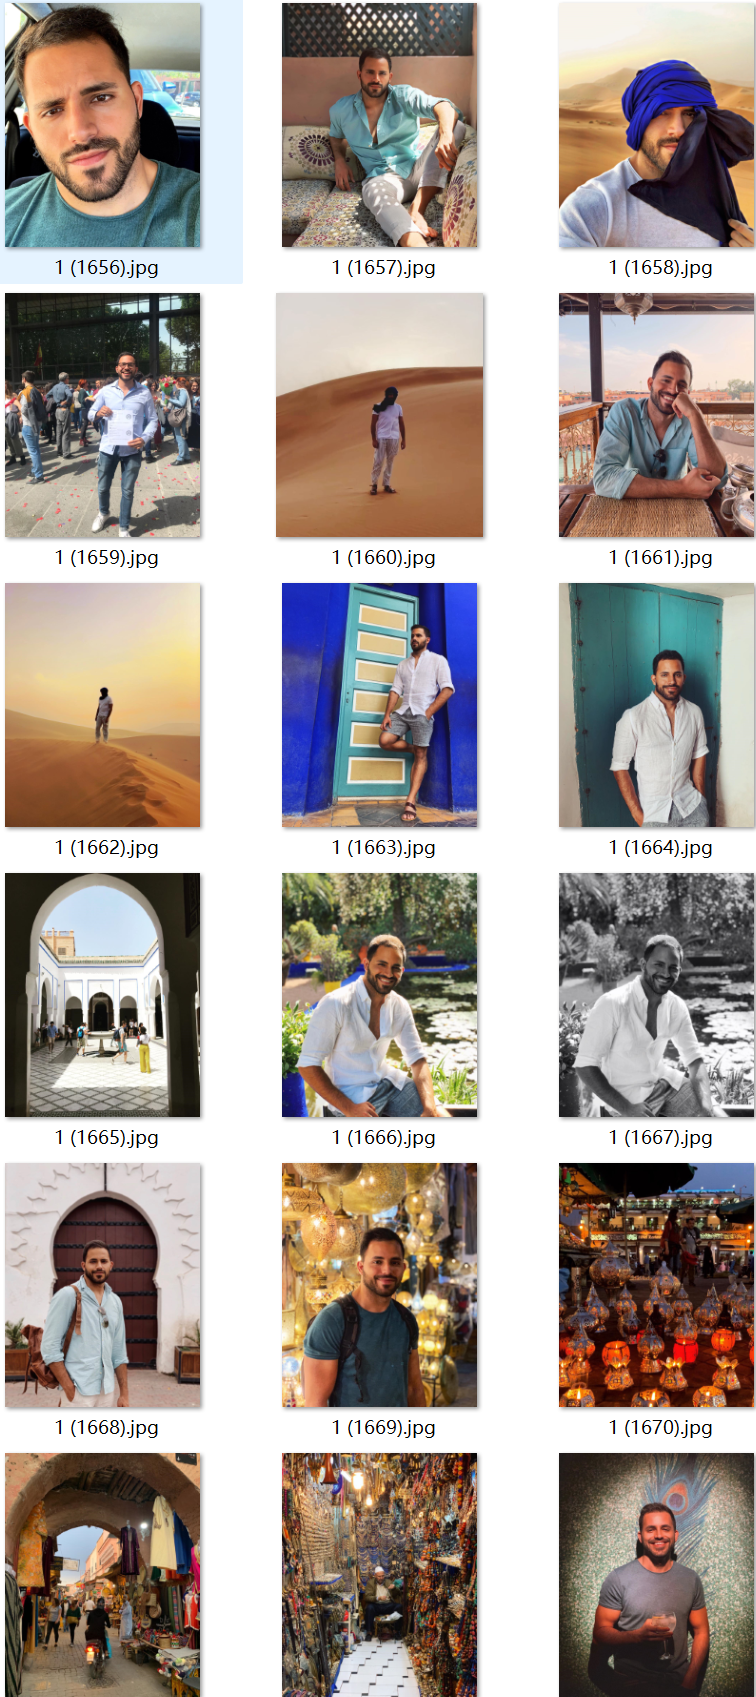The height and width of the screenshot is (1697, 756).
Task: Select the peacock feather portrait thumbnail
Action: pyautogui.click(x=657, y=1575)
